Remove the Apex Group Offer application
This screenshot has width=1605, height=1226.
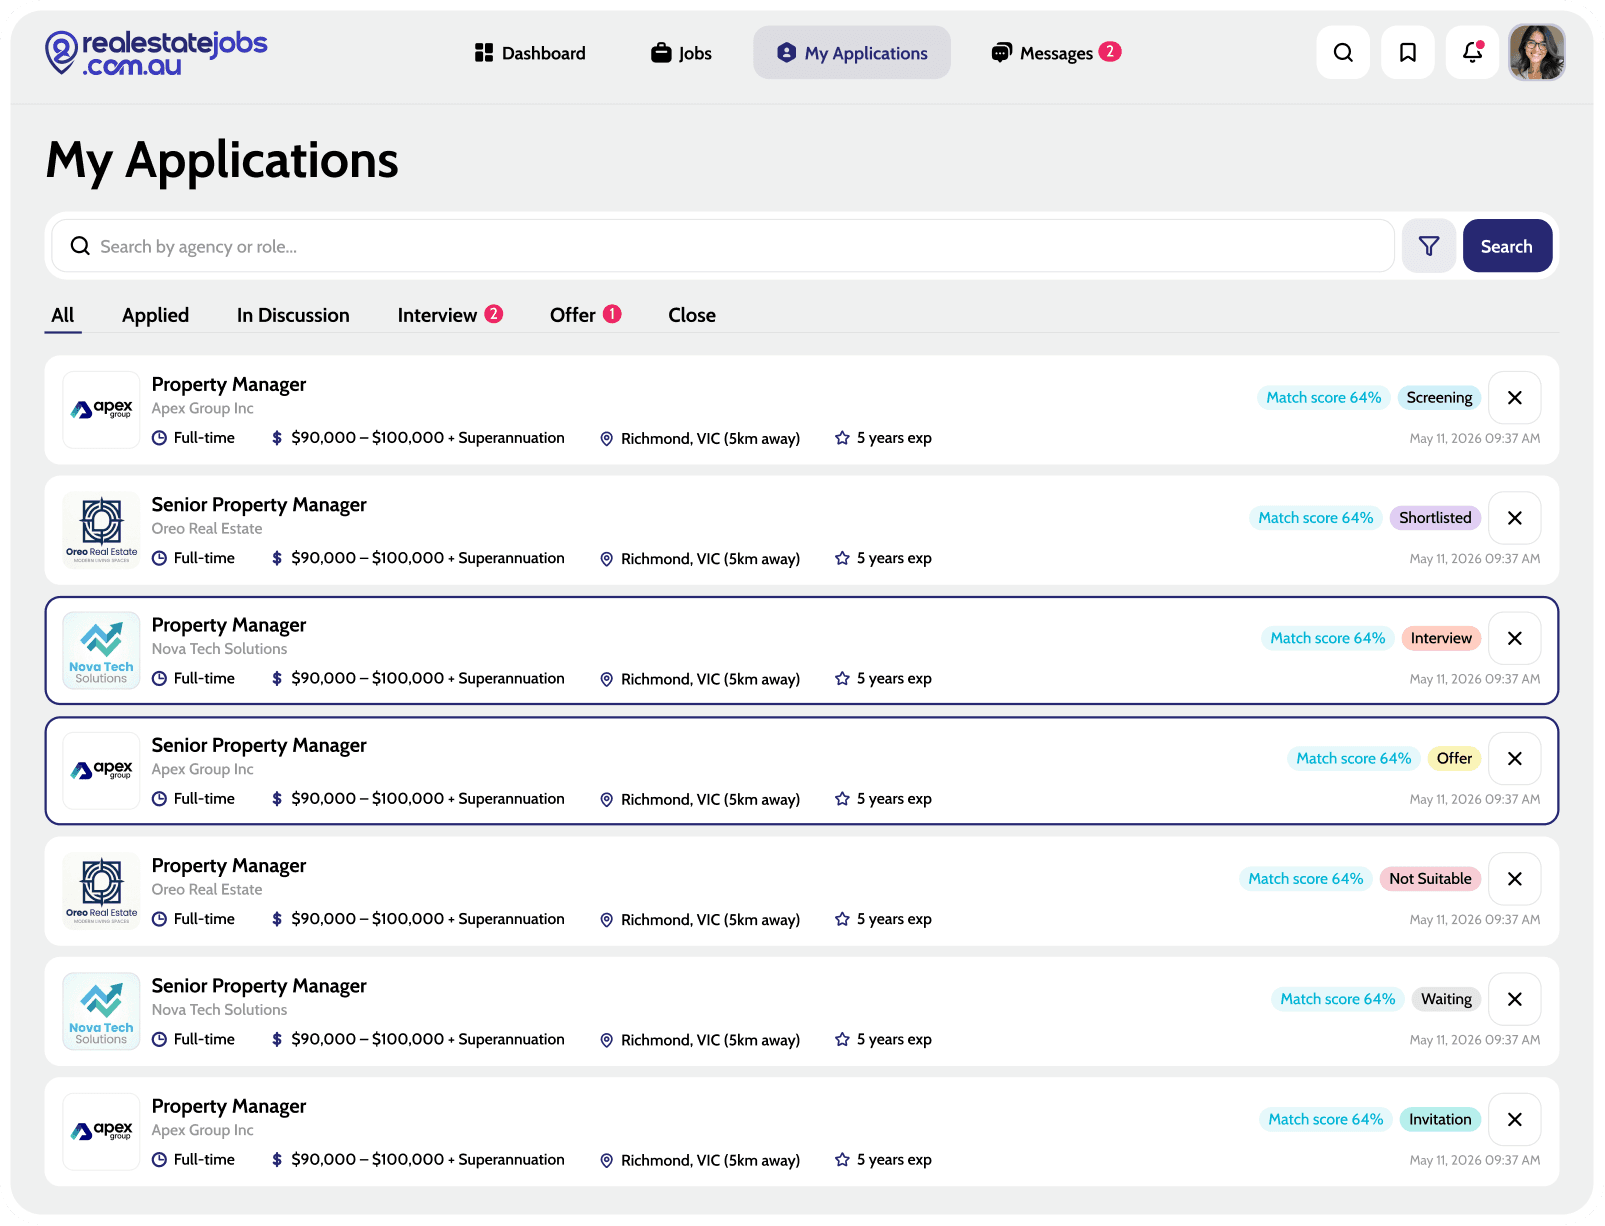click(1514, 758)
